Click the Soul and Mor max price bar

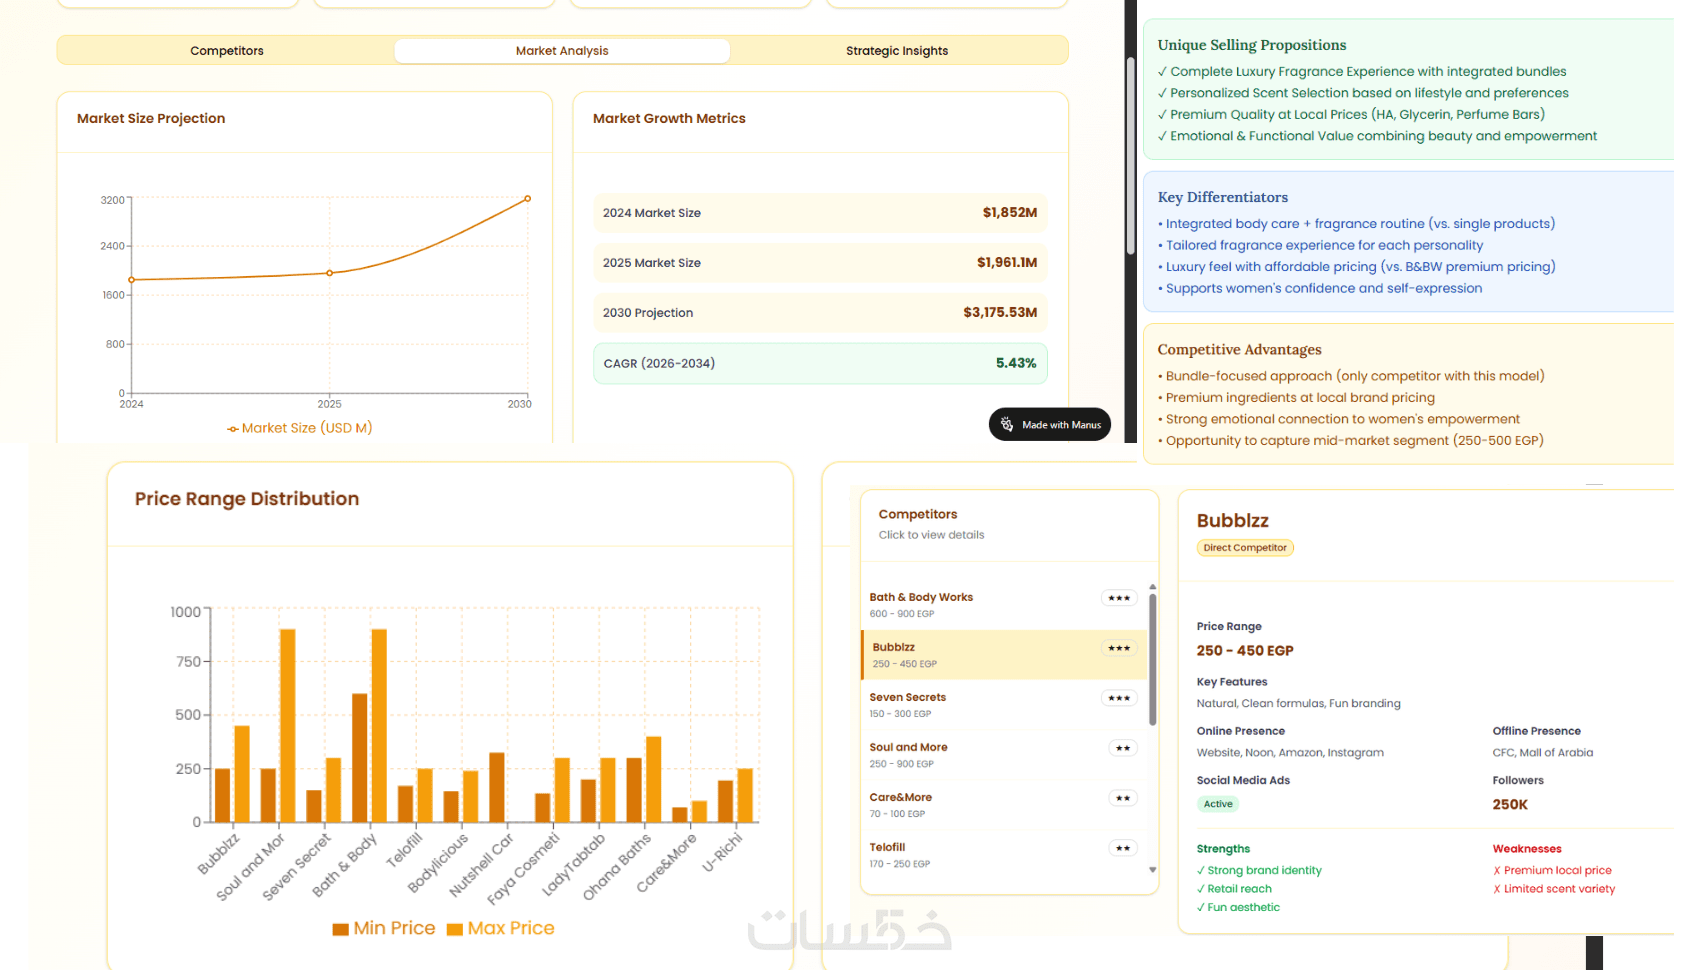[x=287, y=726]
